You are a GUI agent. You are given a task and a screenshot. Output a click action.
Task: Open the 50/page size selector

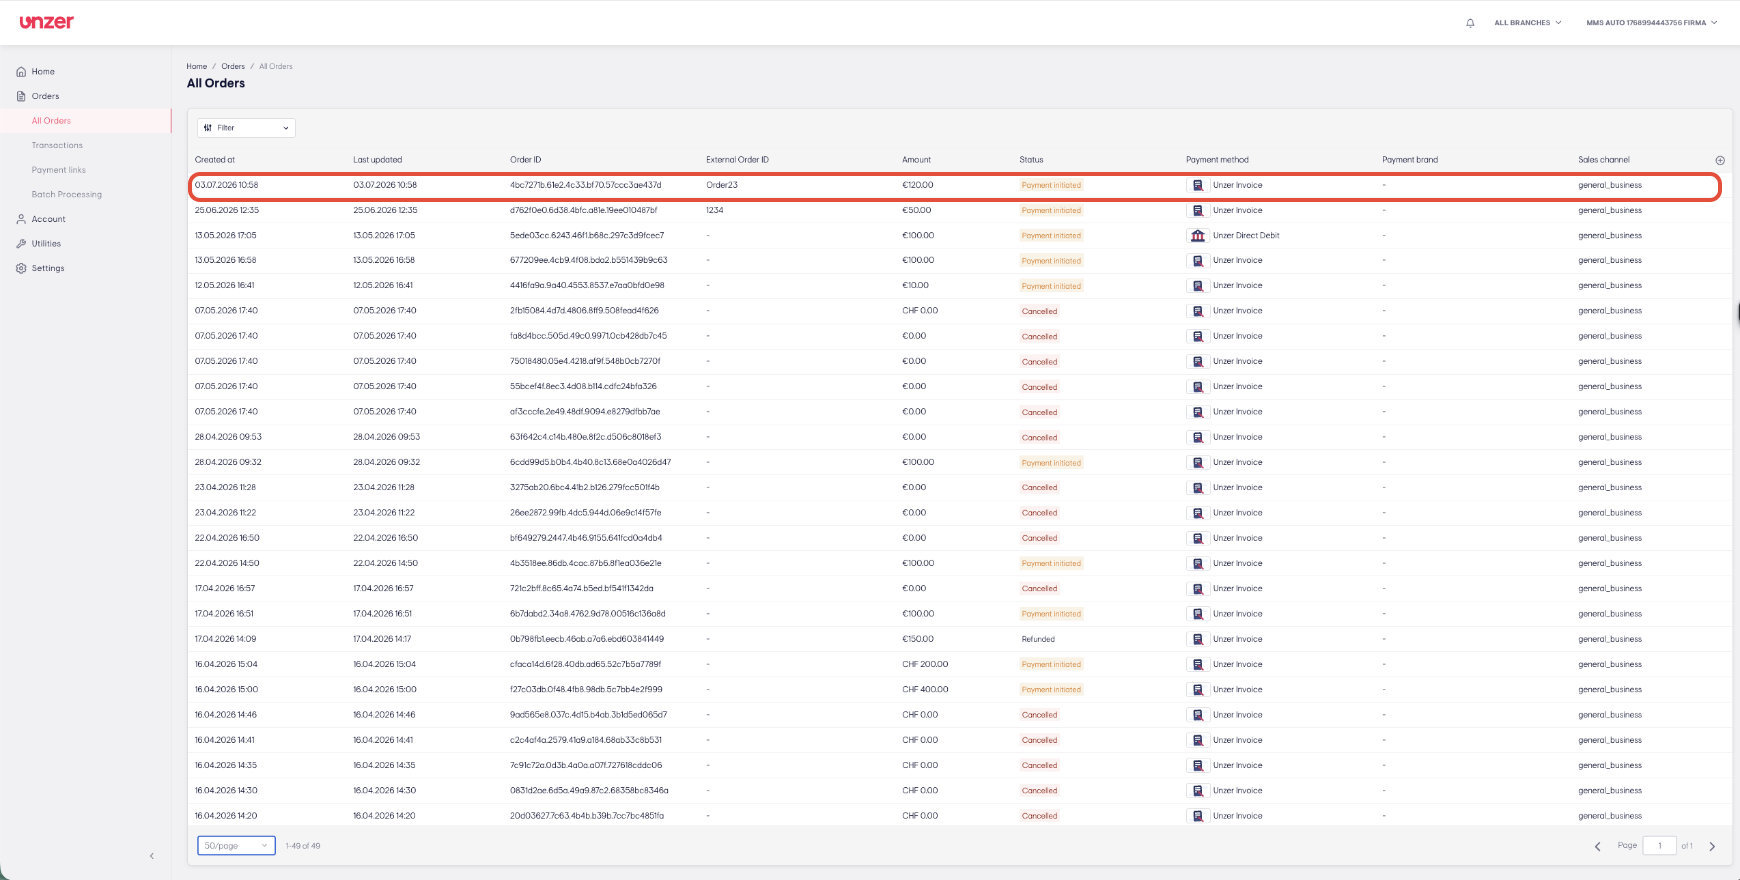coord(236,846)
